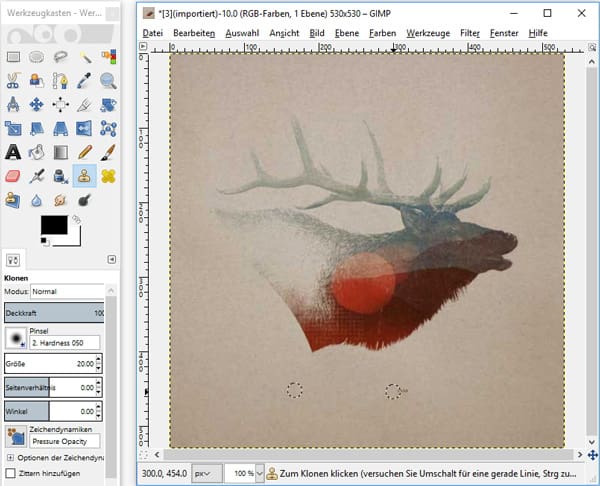This screenshot has height=486, width=600.
Task: Enable the Zittern hinzufügen checkbox
Action: 10,472
